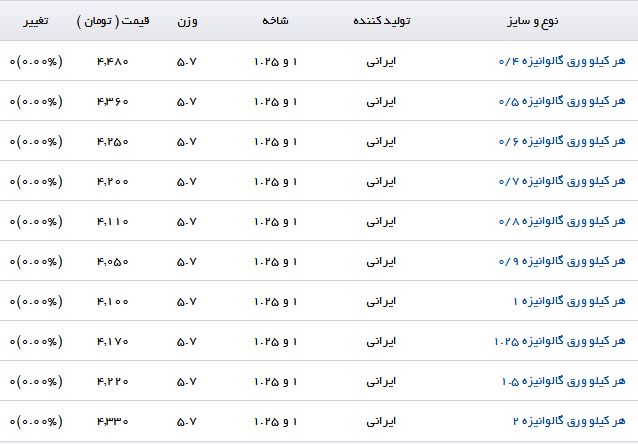Open link هر کیلو ورق گالوانیزه ۰/۸
The width and height of the screenshot is (638, 444).
click(x=562, y=221)
